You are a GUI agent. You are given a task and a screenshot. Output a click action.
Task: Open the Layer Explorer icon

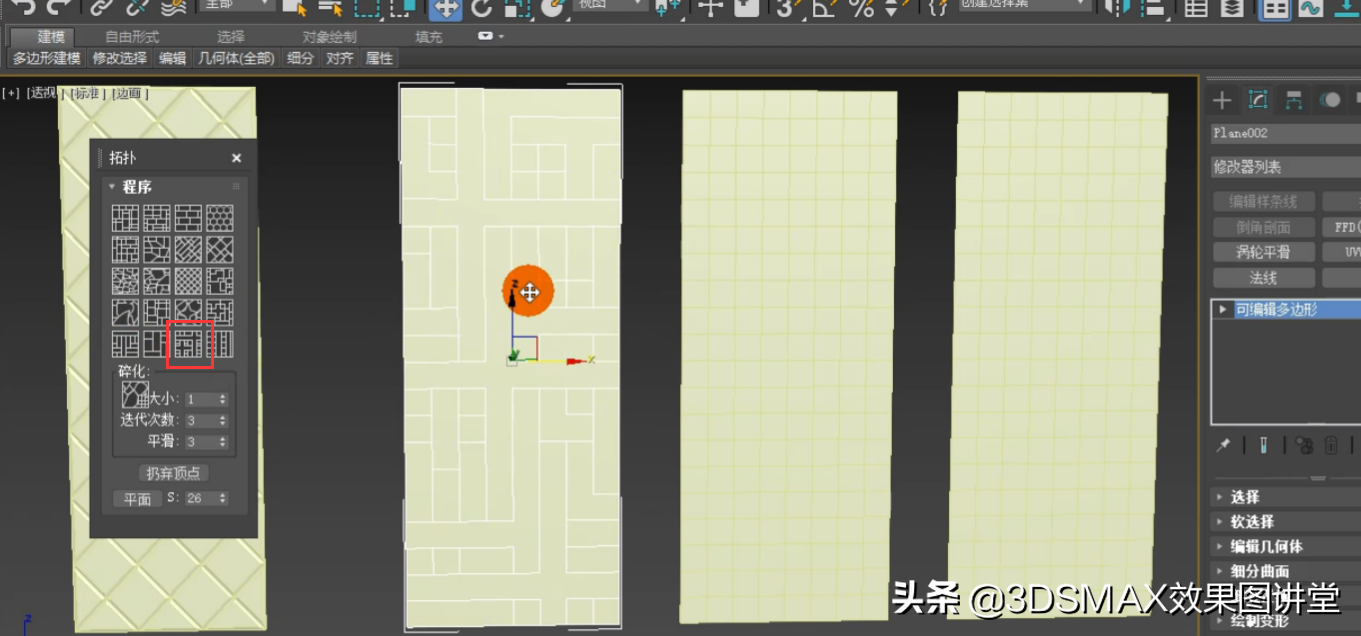pyautogui.click(x=1233, y=7)
